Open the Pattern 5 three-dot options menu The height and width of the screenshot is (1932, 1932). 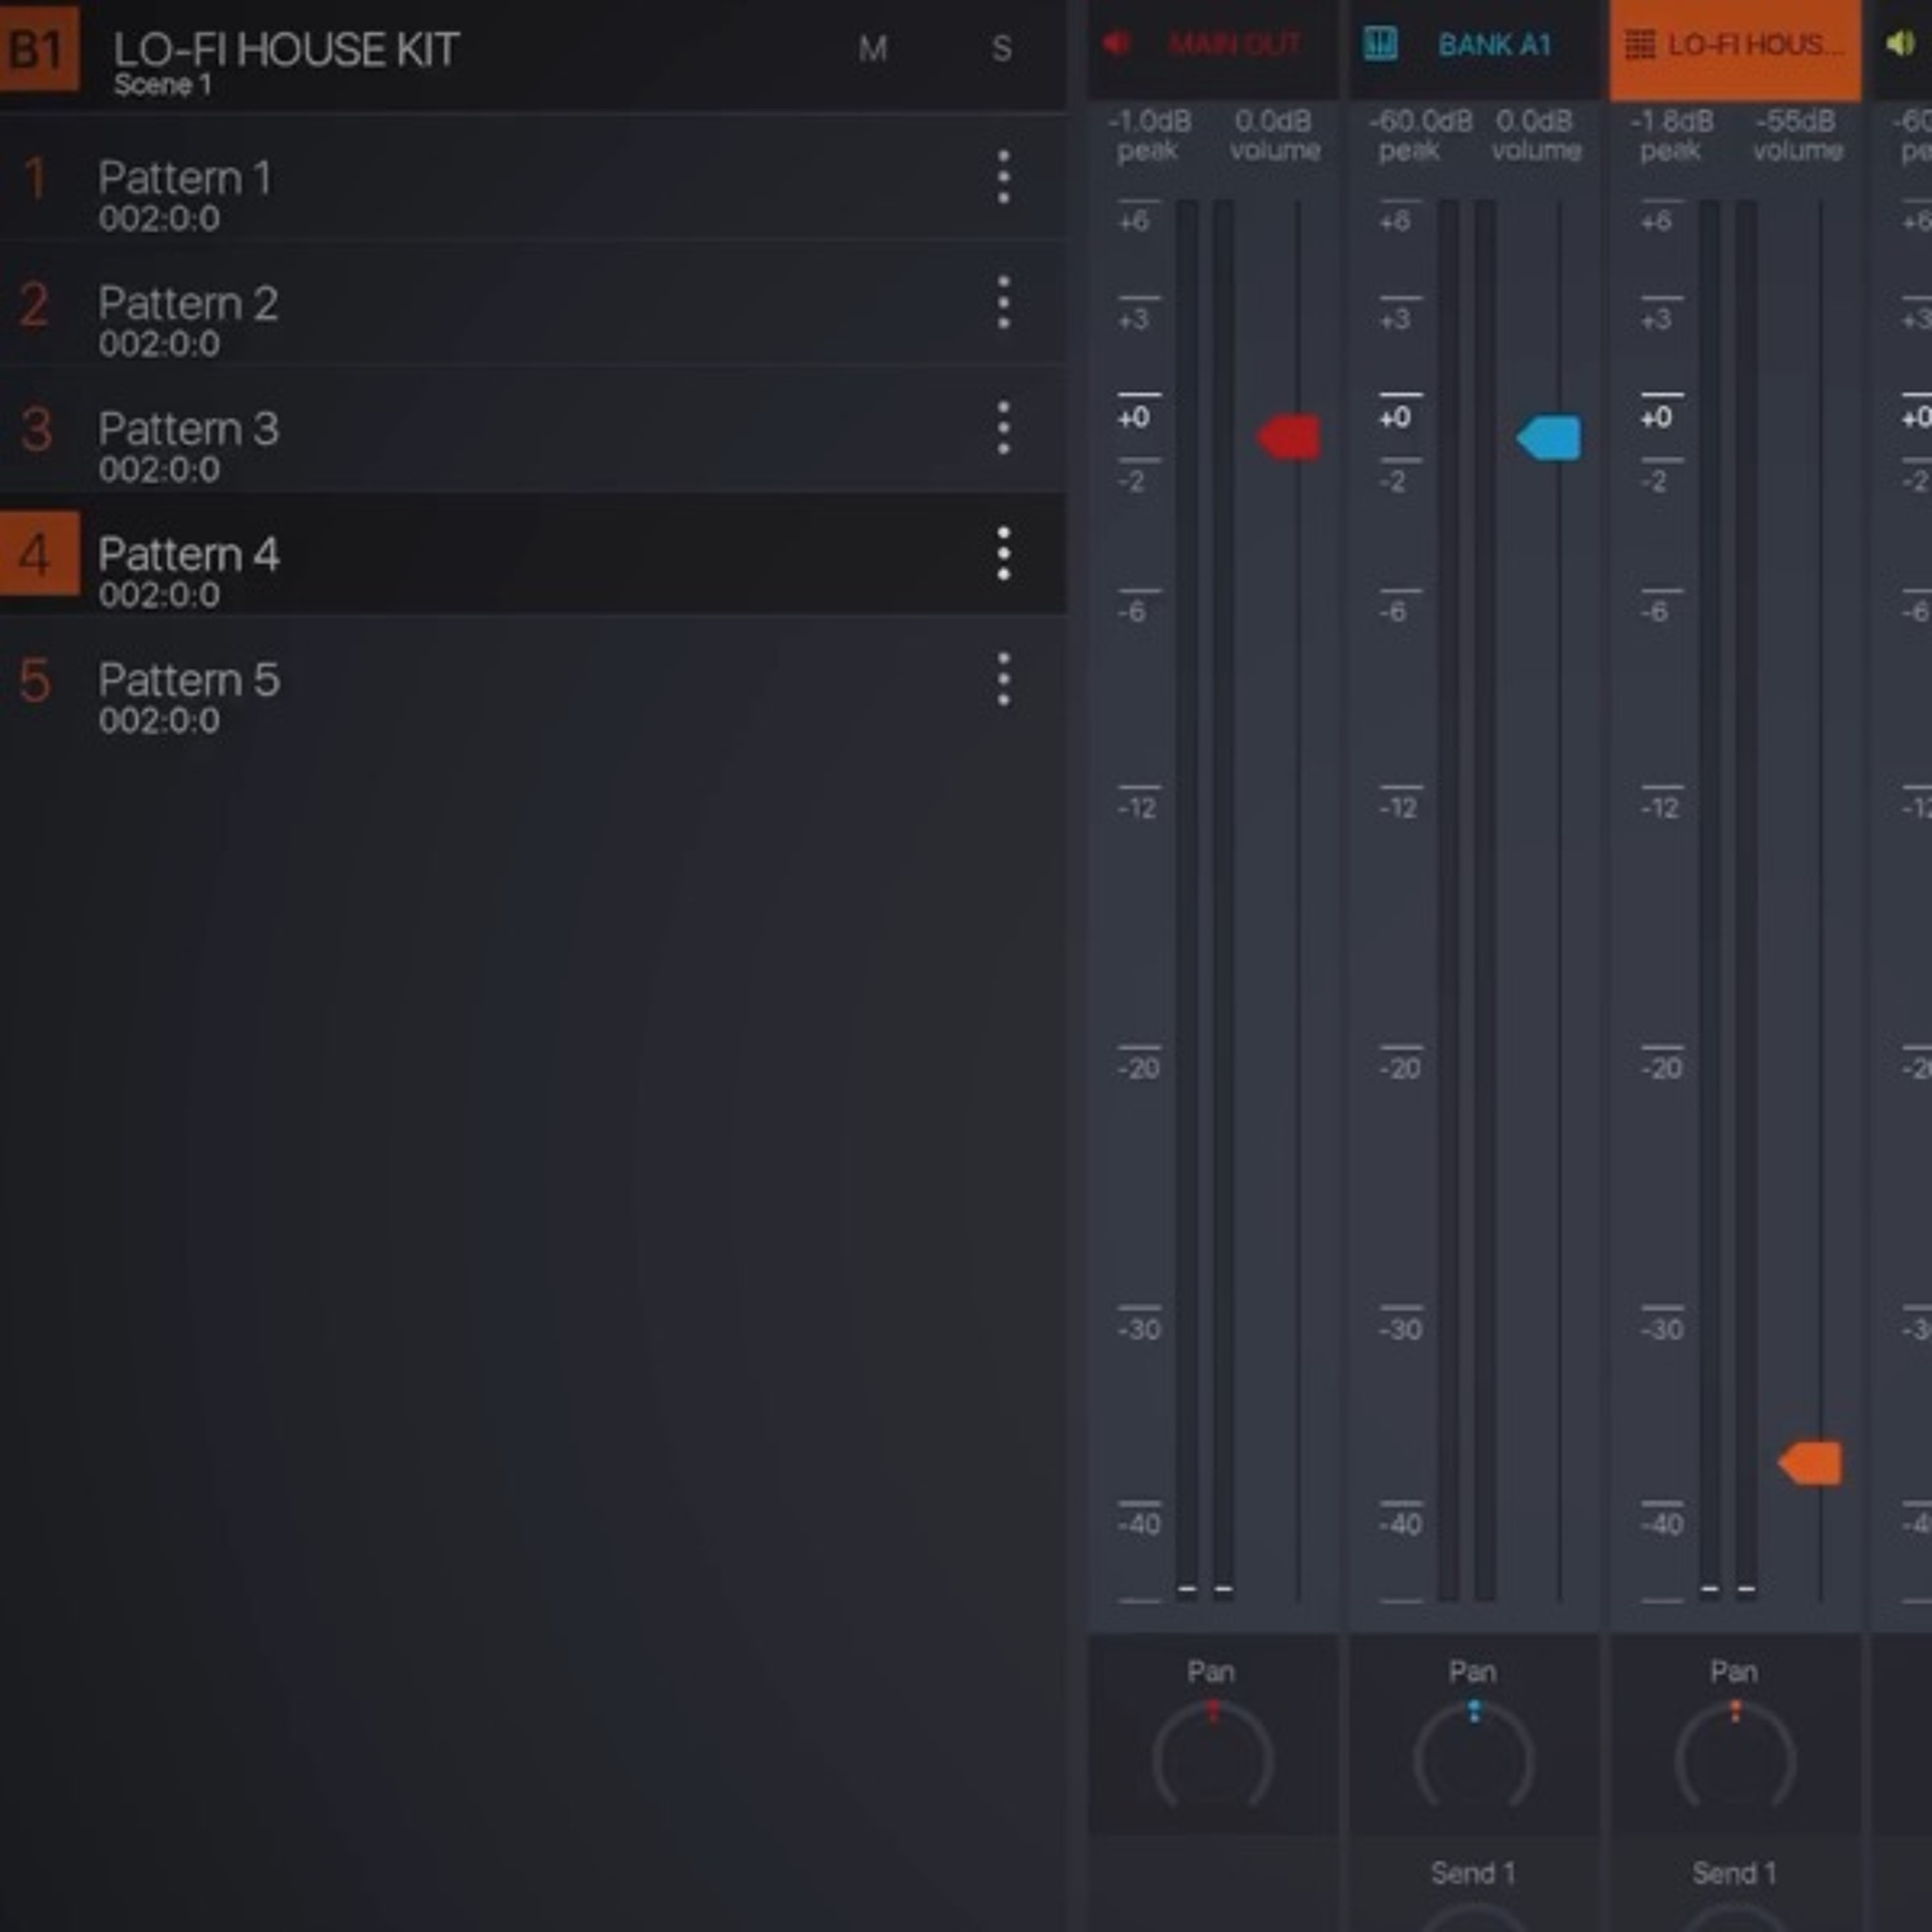[x=1003, y=680]
